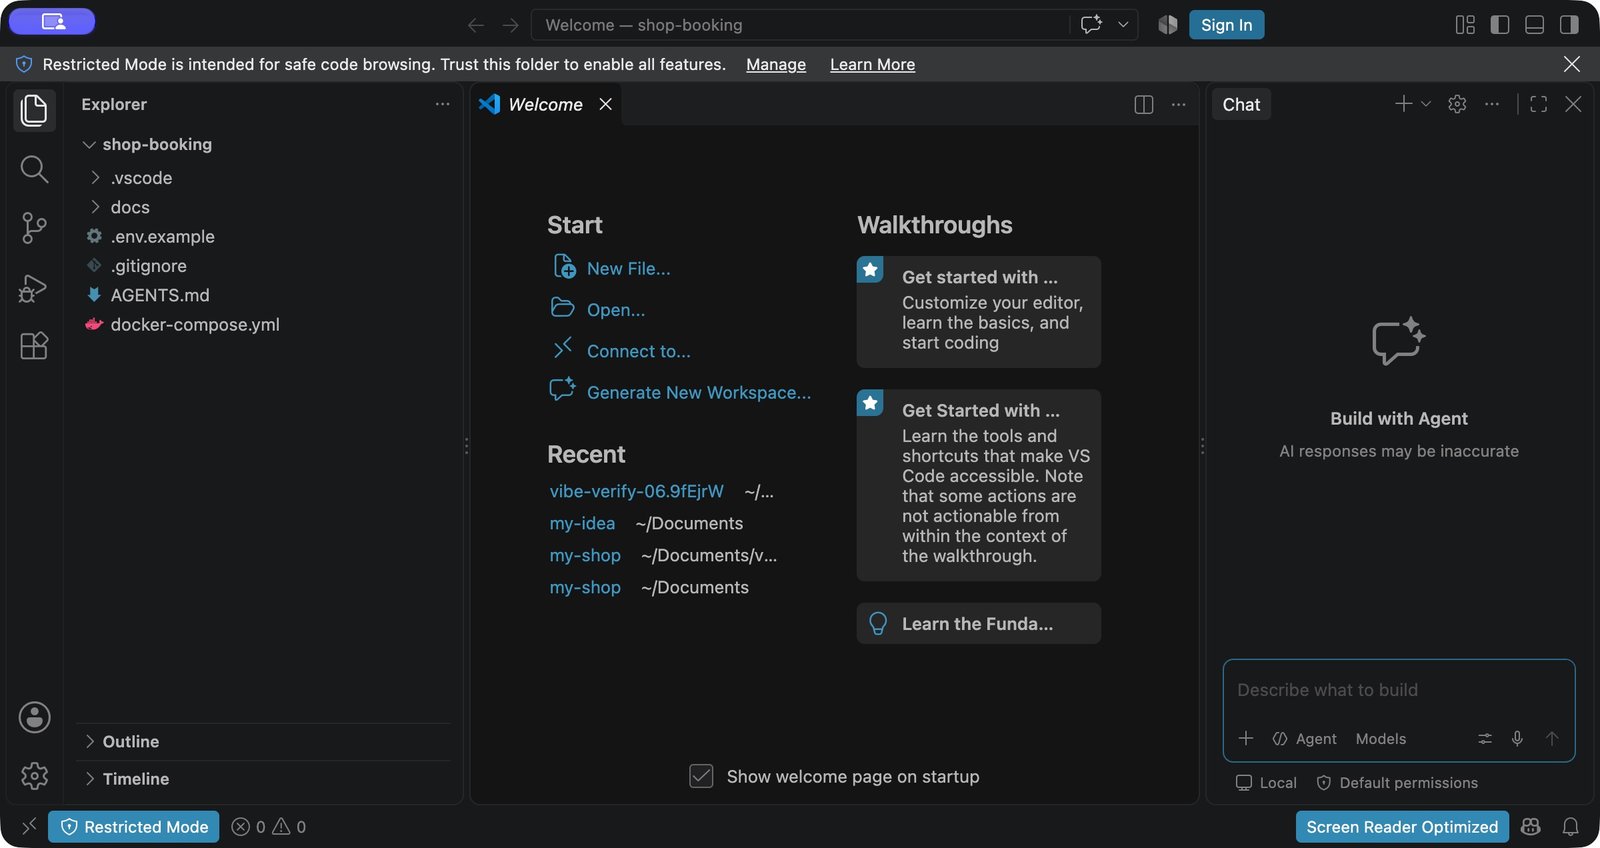Screen dimensions: 1600x848
Task: Customize layout icon in title bar
Action: [x=1465, y=25]
